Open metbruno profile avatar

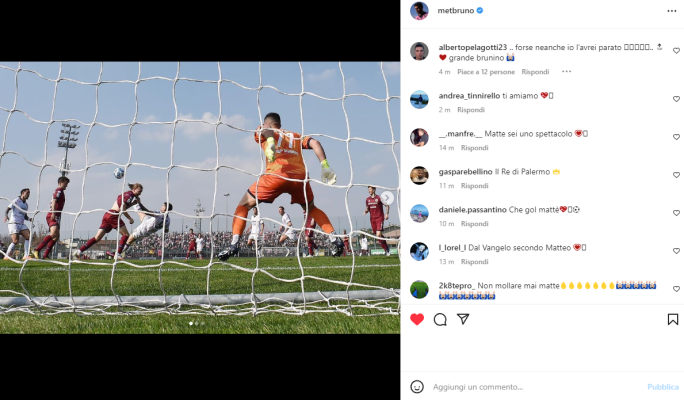pos(419,11)
